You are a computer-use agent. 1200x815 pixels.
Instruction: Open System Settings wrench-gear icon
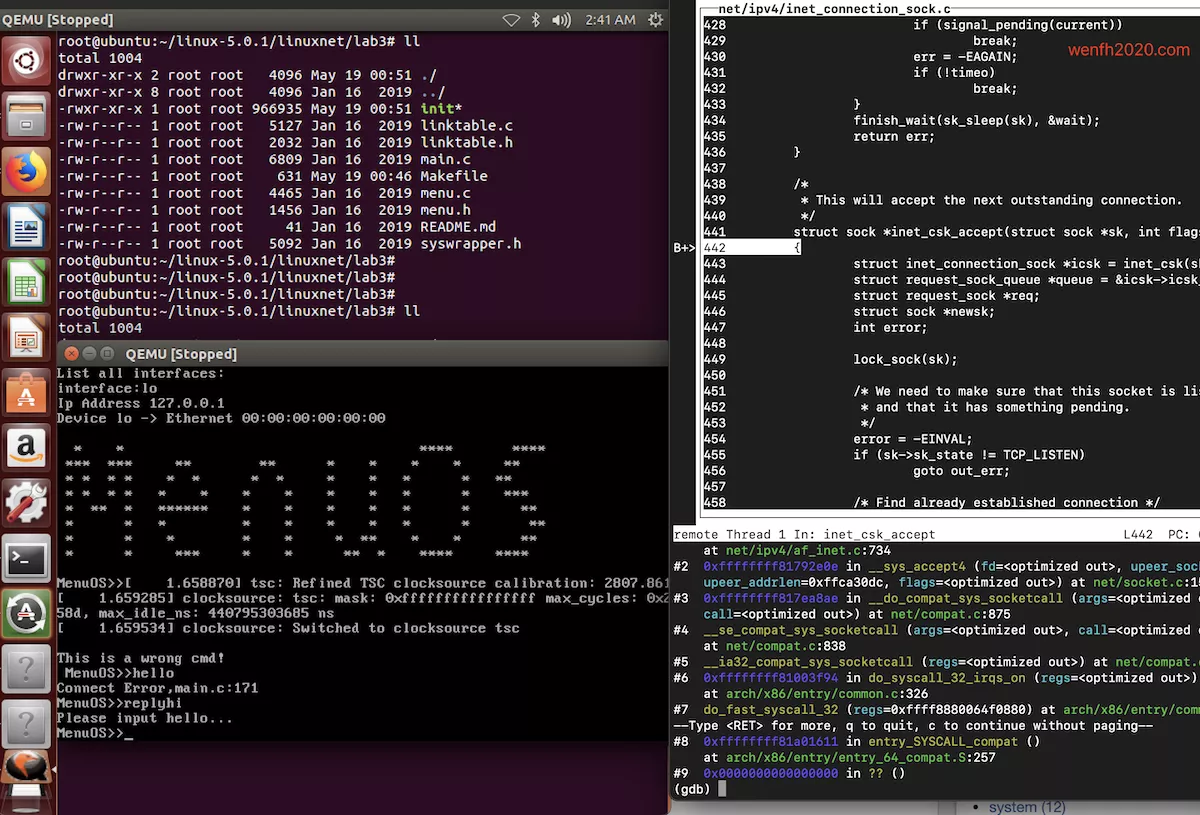tap(26, 502)
